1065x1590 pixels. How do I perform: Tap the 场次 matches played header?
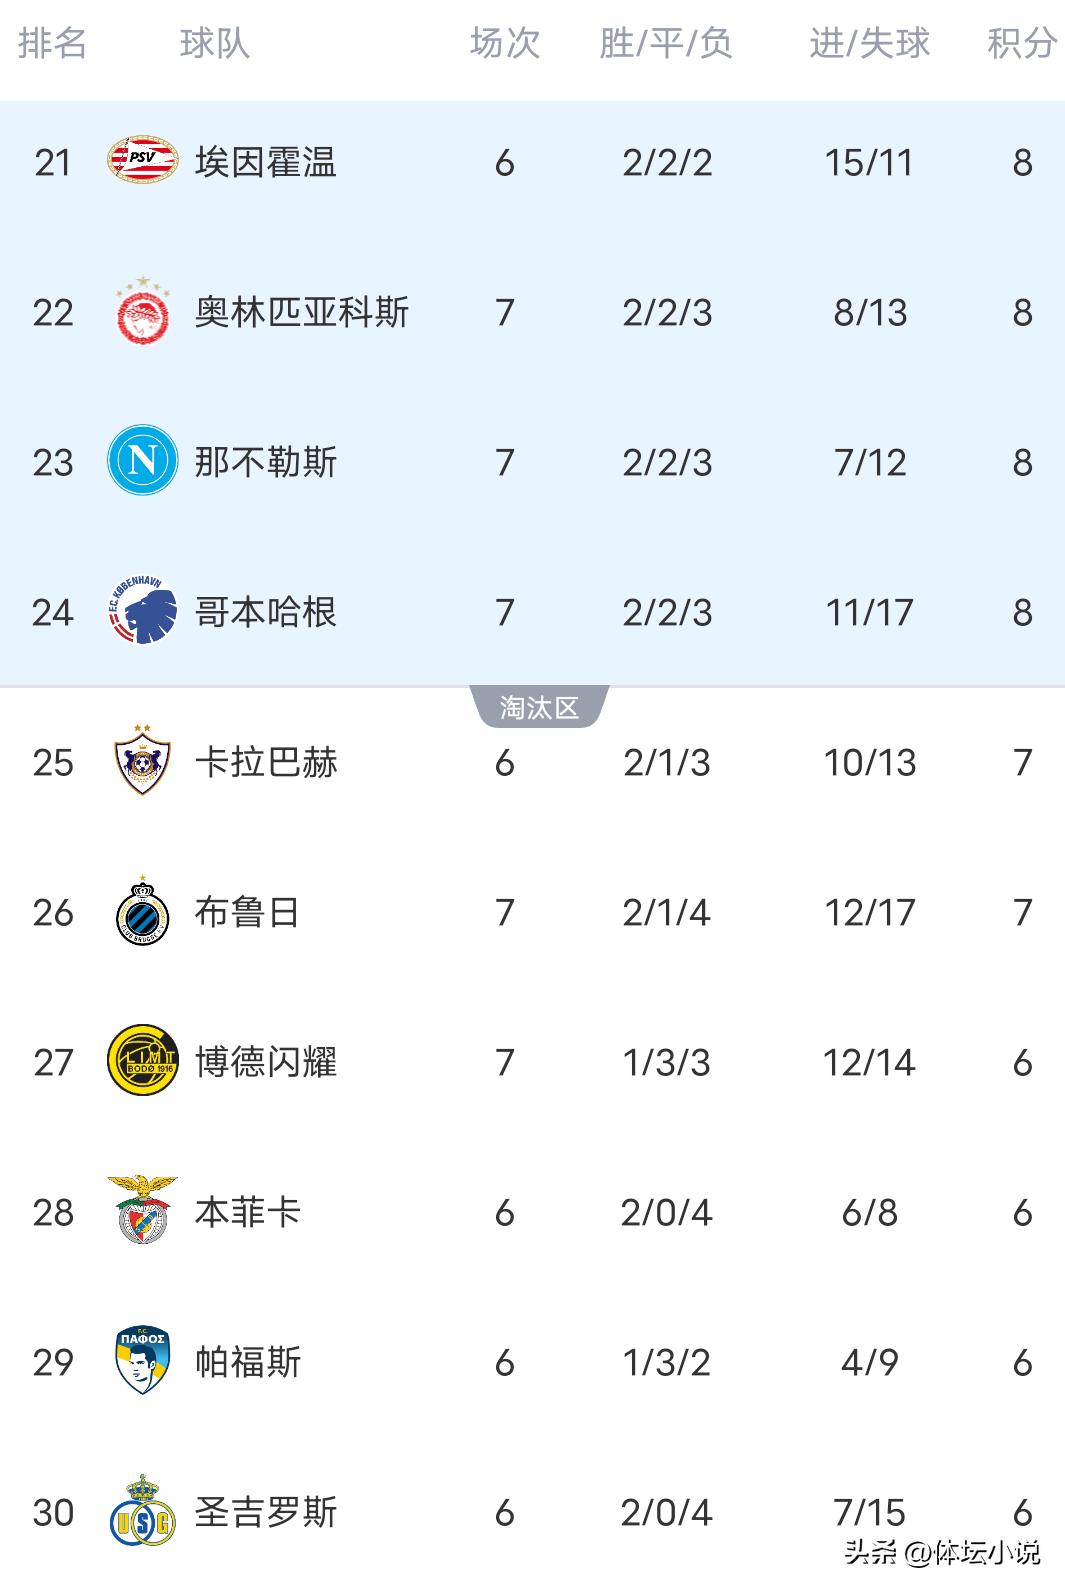pyautogui.click(x=505, y=44)
